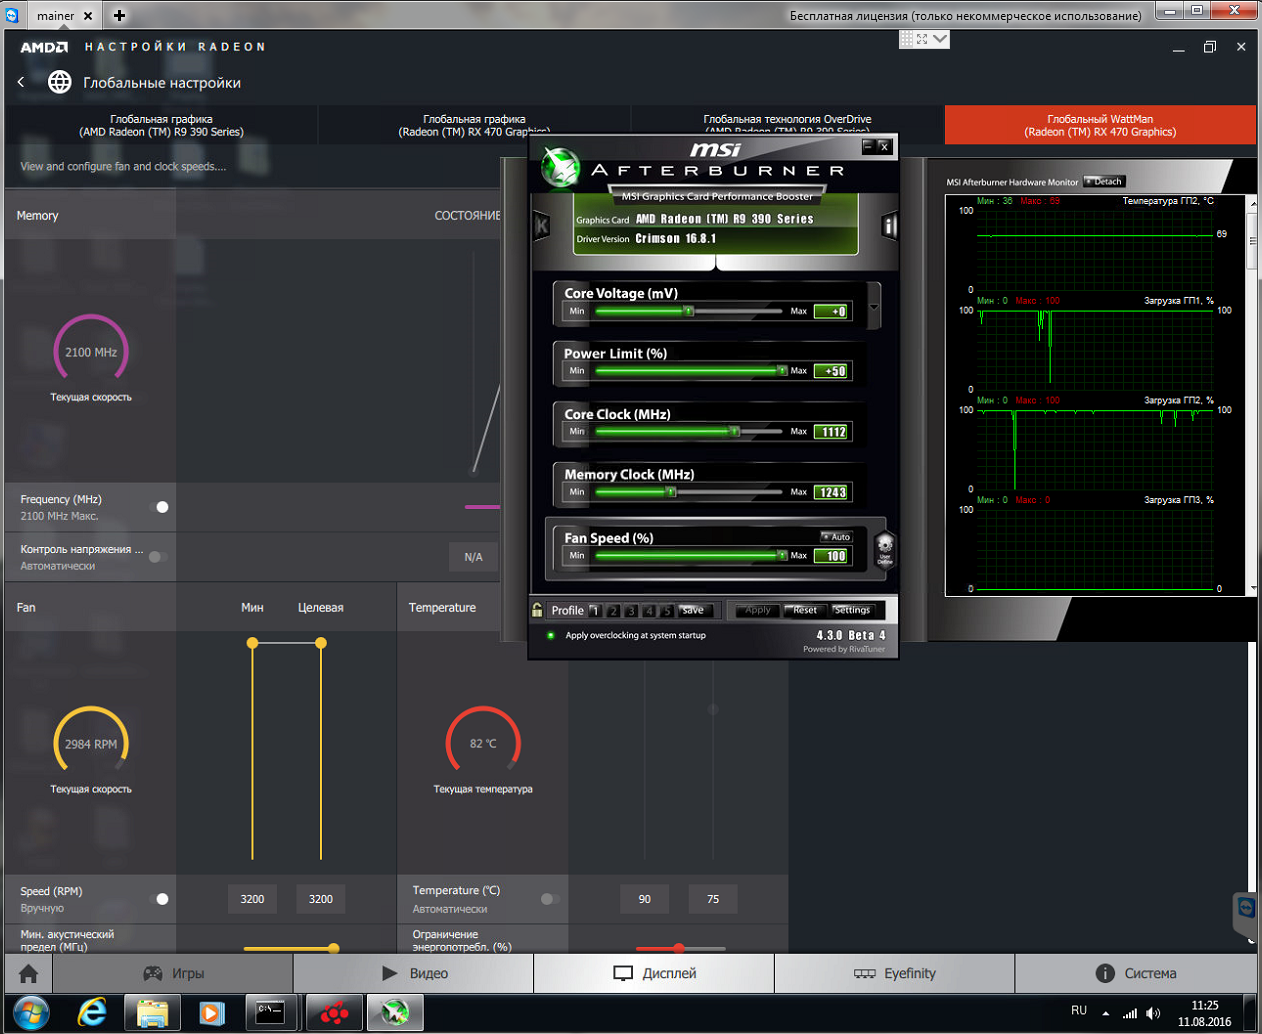Open the Afterburner Kombustor K button

[x=541, y=225]
